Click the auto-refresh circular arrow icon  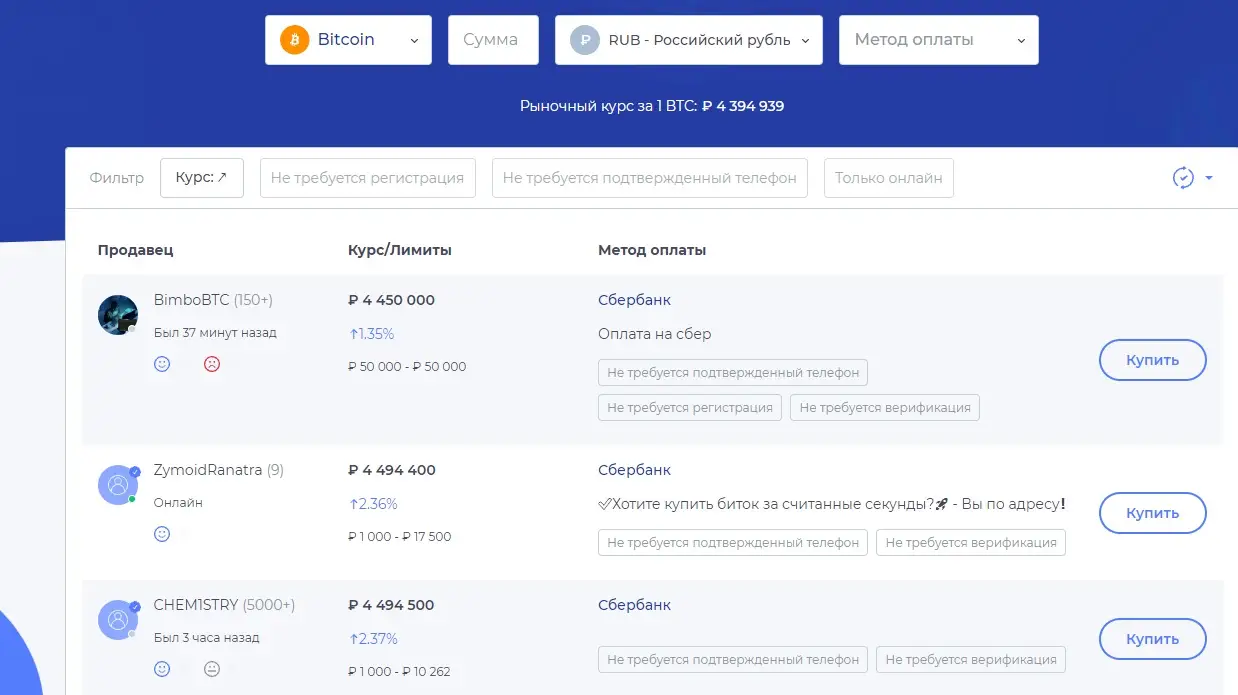pyautogui.click(x=1183, y=178)
